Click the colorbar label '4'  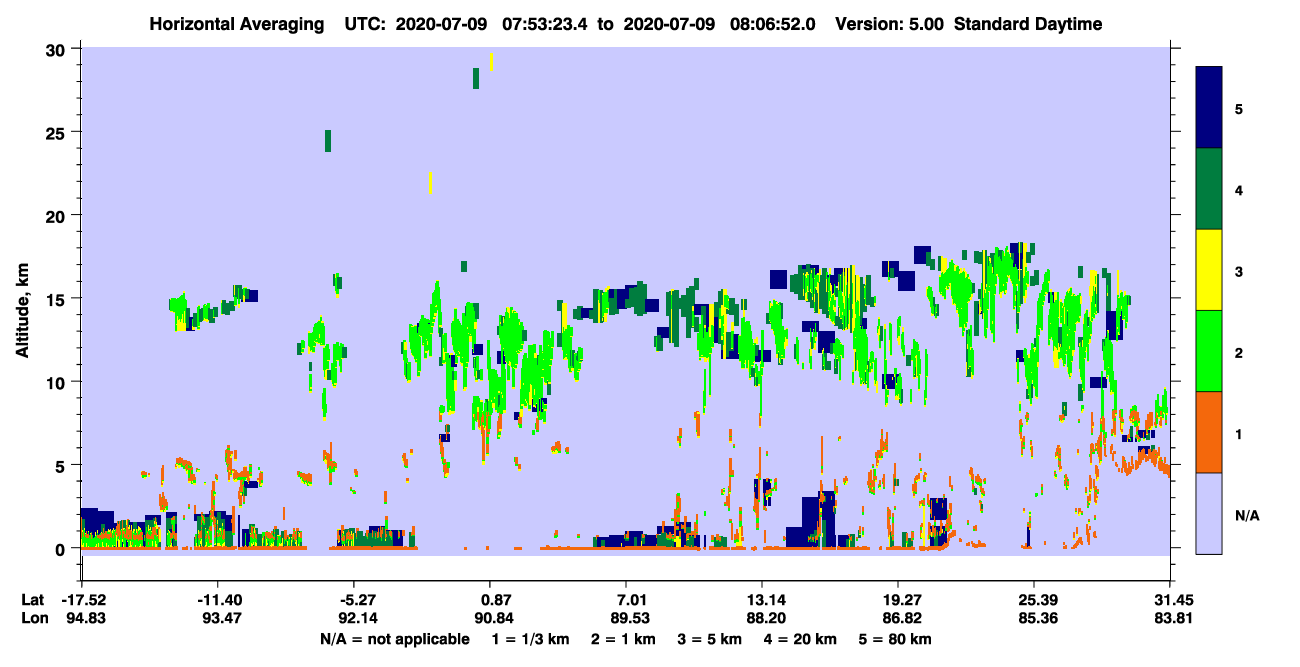tap(1239, 189)
